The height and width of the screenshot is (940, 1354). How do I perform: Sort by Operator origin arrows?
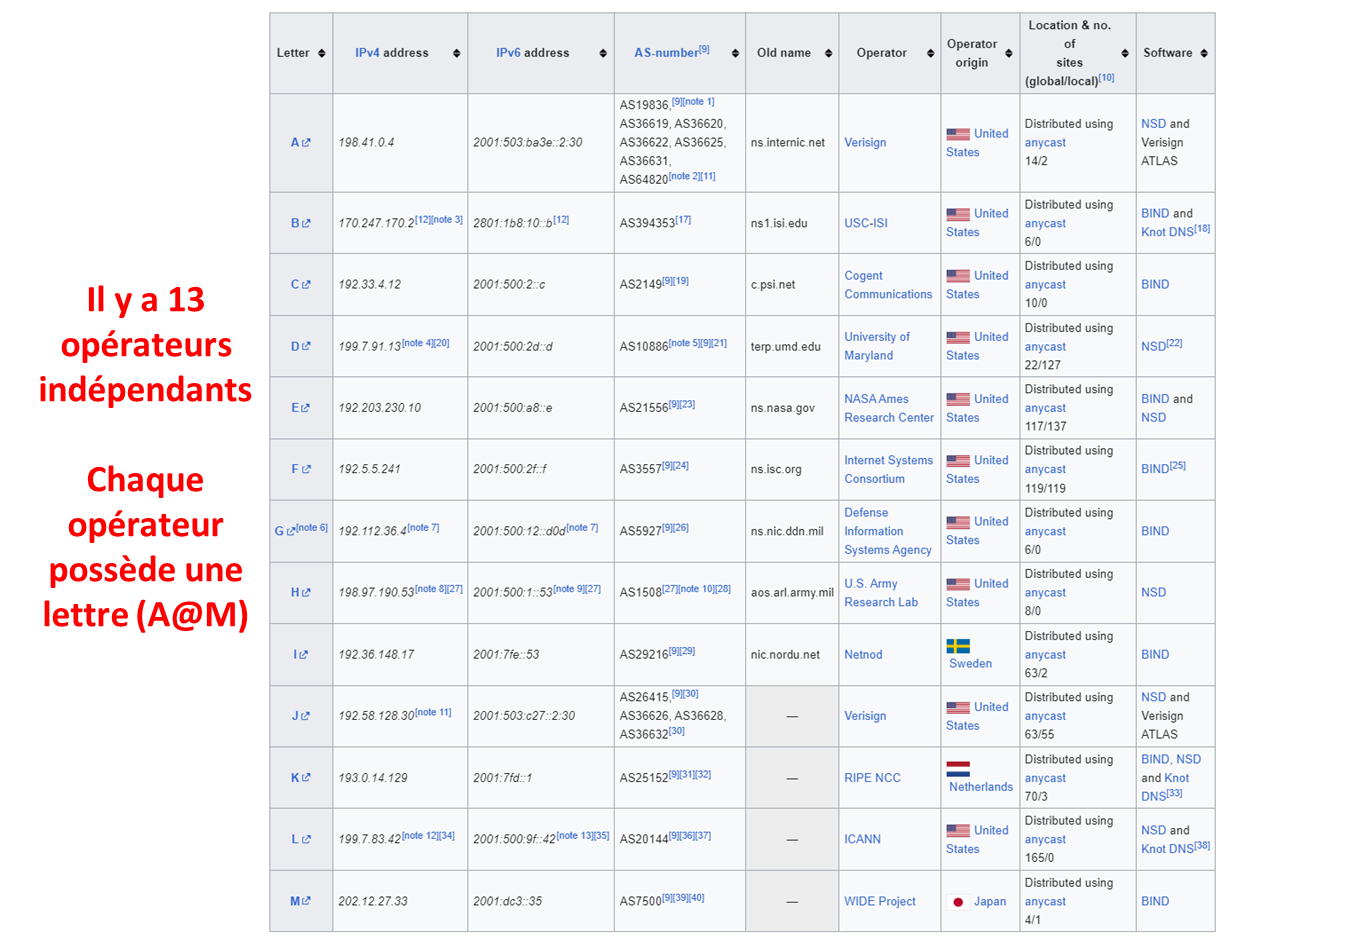point(1009,54)
